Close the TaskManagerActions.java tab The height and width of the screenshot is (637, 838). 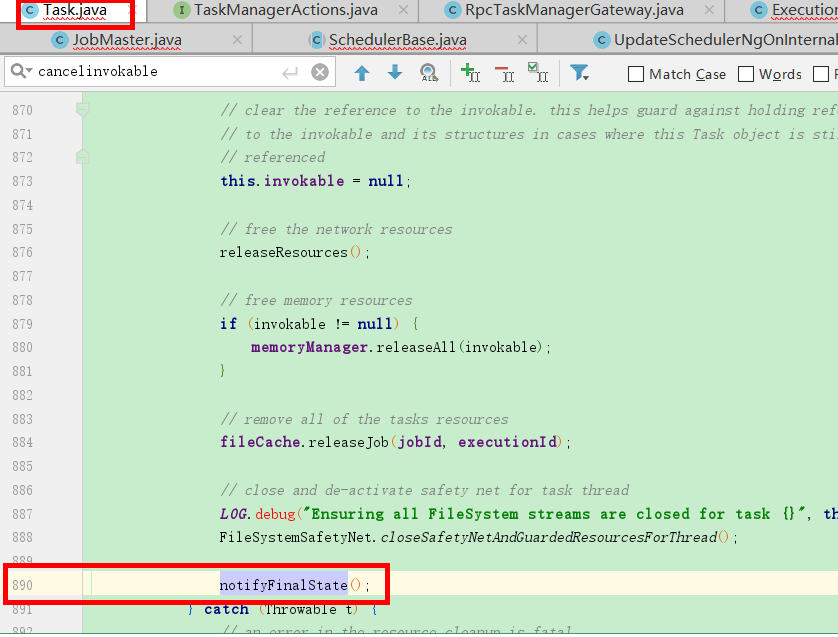[x=404, y=10]
